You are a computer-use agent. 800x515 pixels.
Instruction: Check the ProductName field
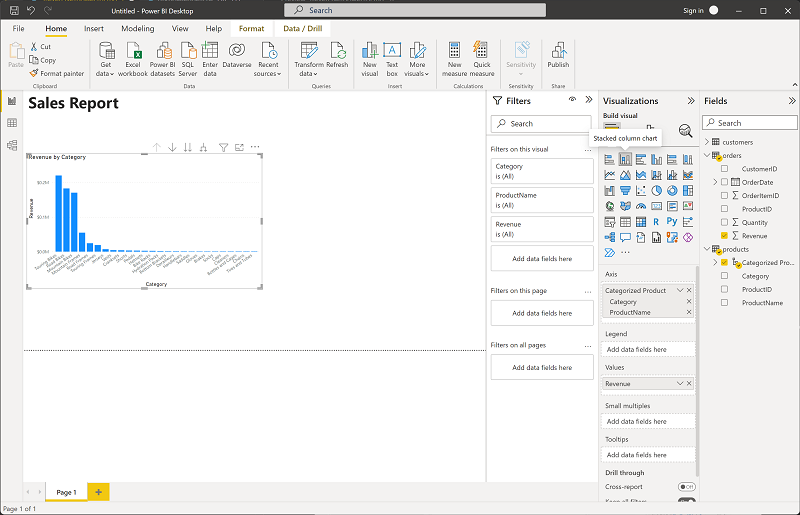pos(724,302)
